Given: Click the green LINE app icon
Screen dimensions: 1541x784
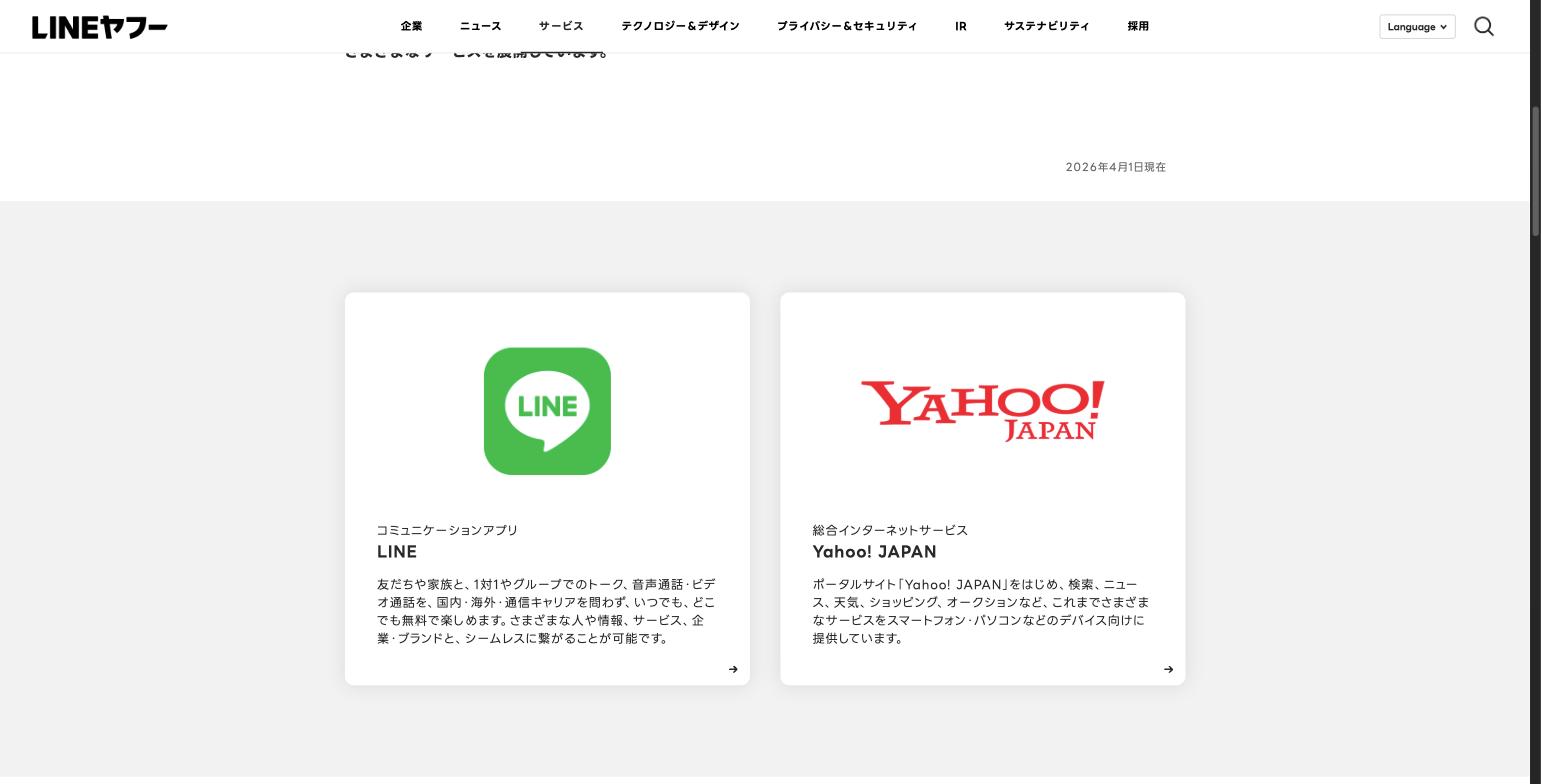Looking at the screenshot, I should pyautogui.click(x=547, y=411).
